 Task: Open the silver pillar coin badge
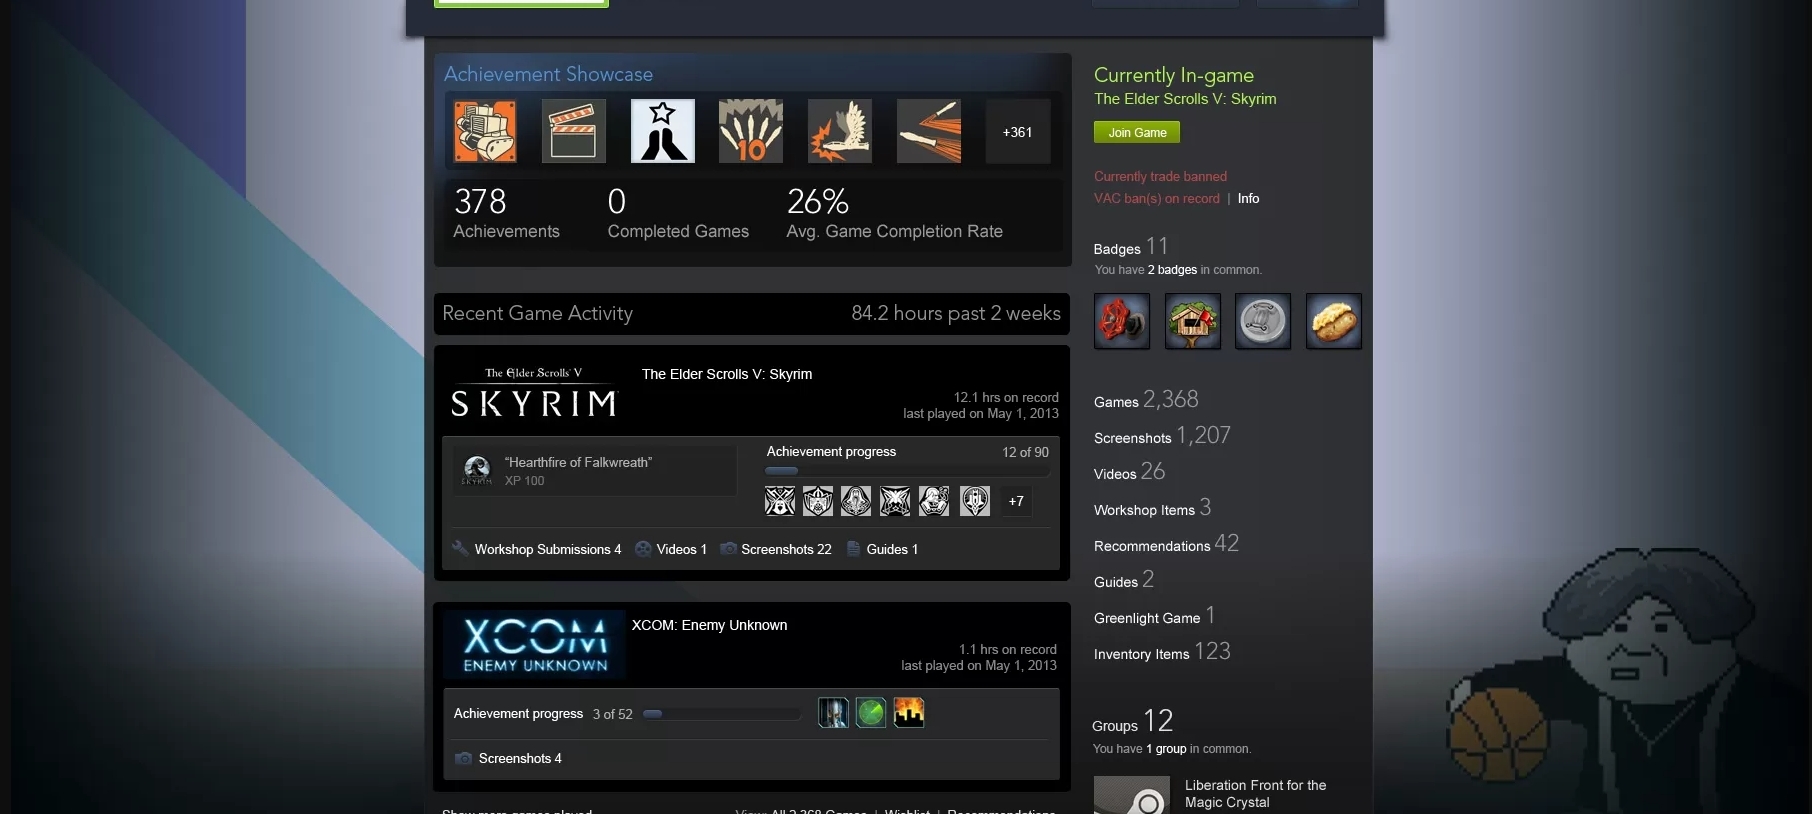click(1263, 321)
